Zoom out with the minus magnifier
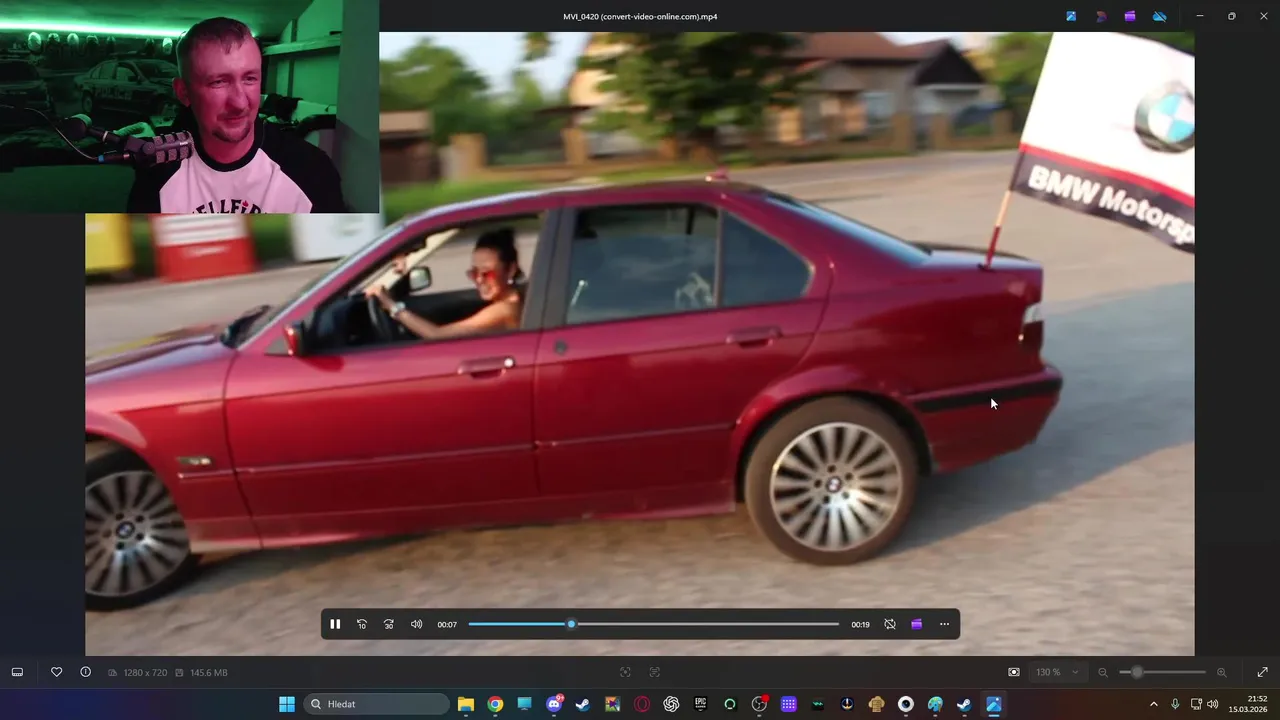 (1103, 672)
